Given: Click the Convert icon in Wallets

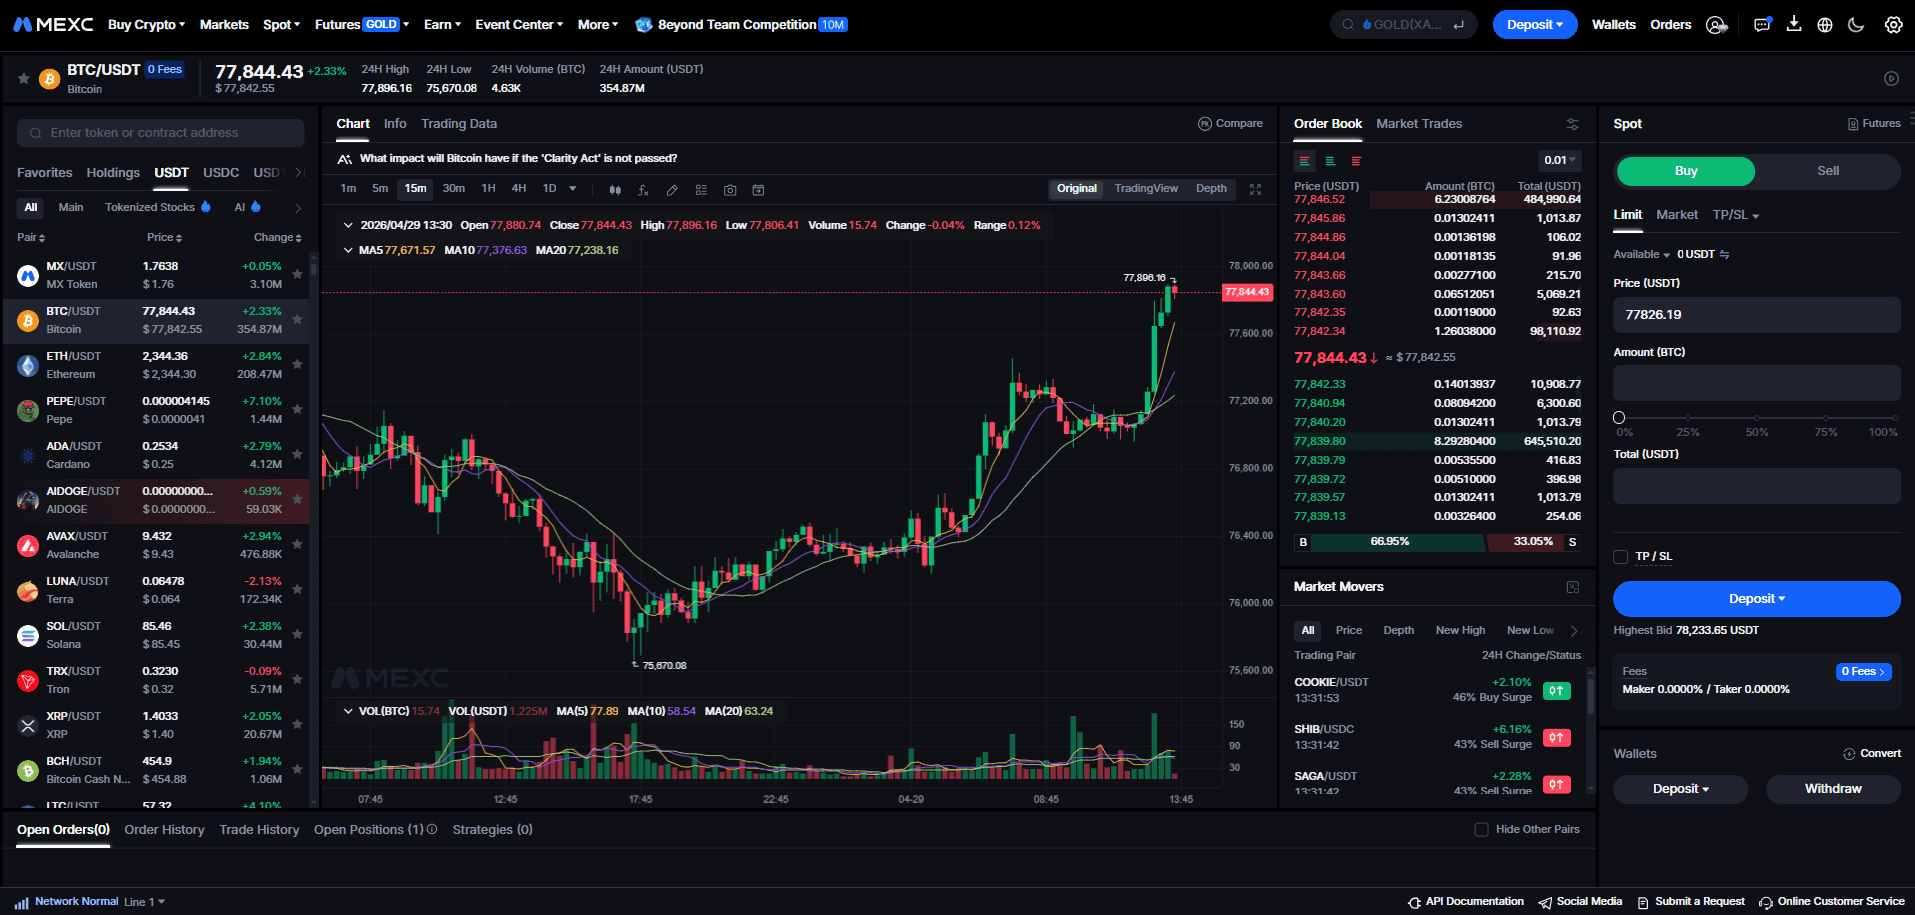Looking at the screenshot, I should 1849,754.
